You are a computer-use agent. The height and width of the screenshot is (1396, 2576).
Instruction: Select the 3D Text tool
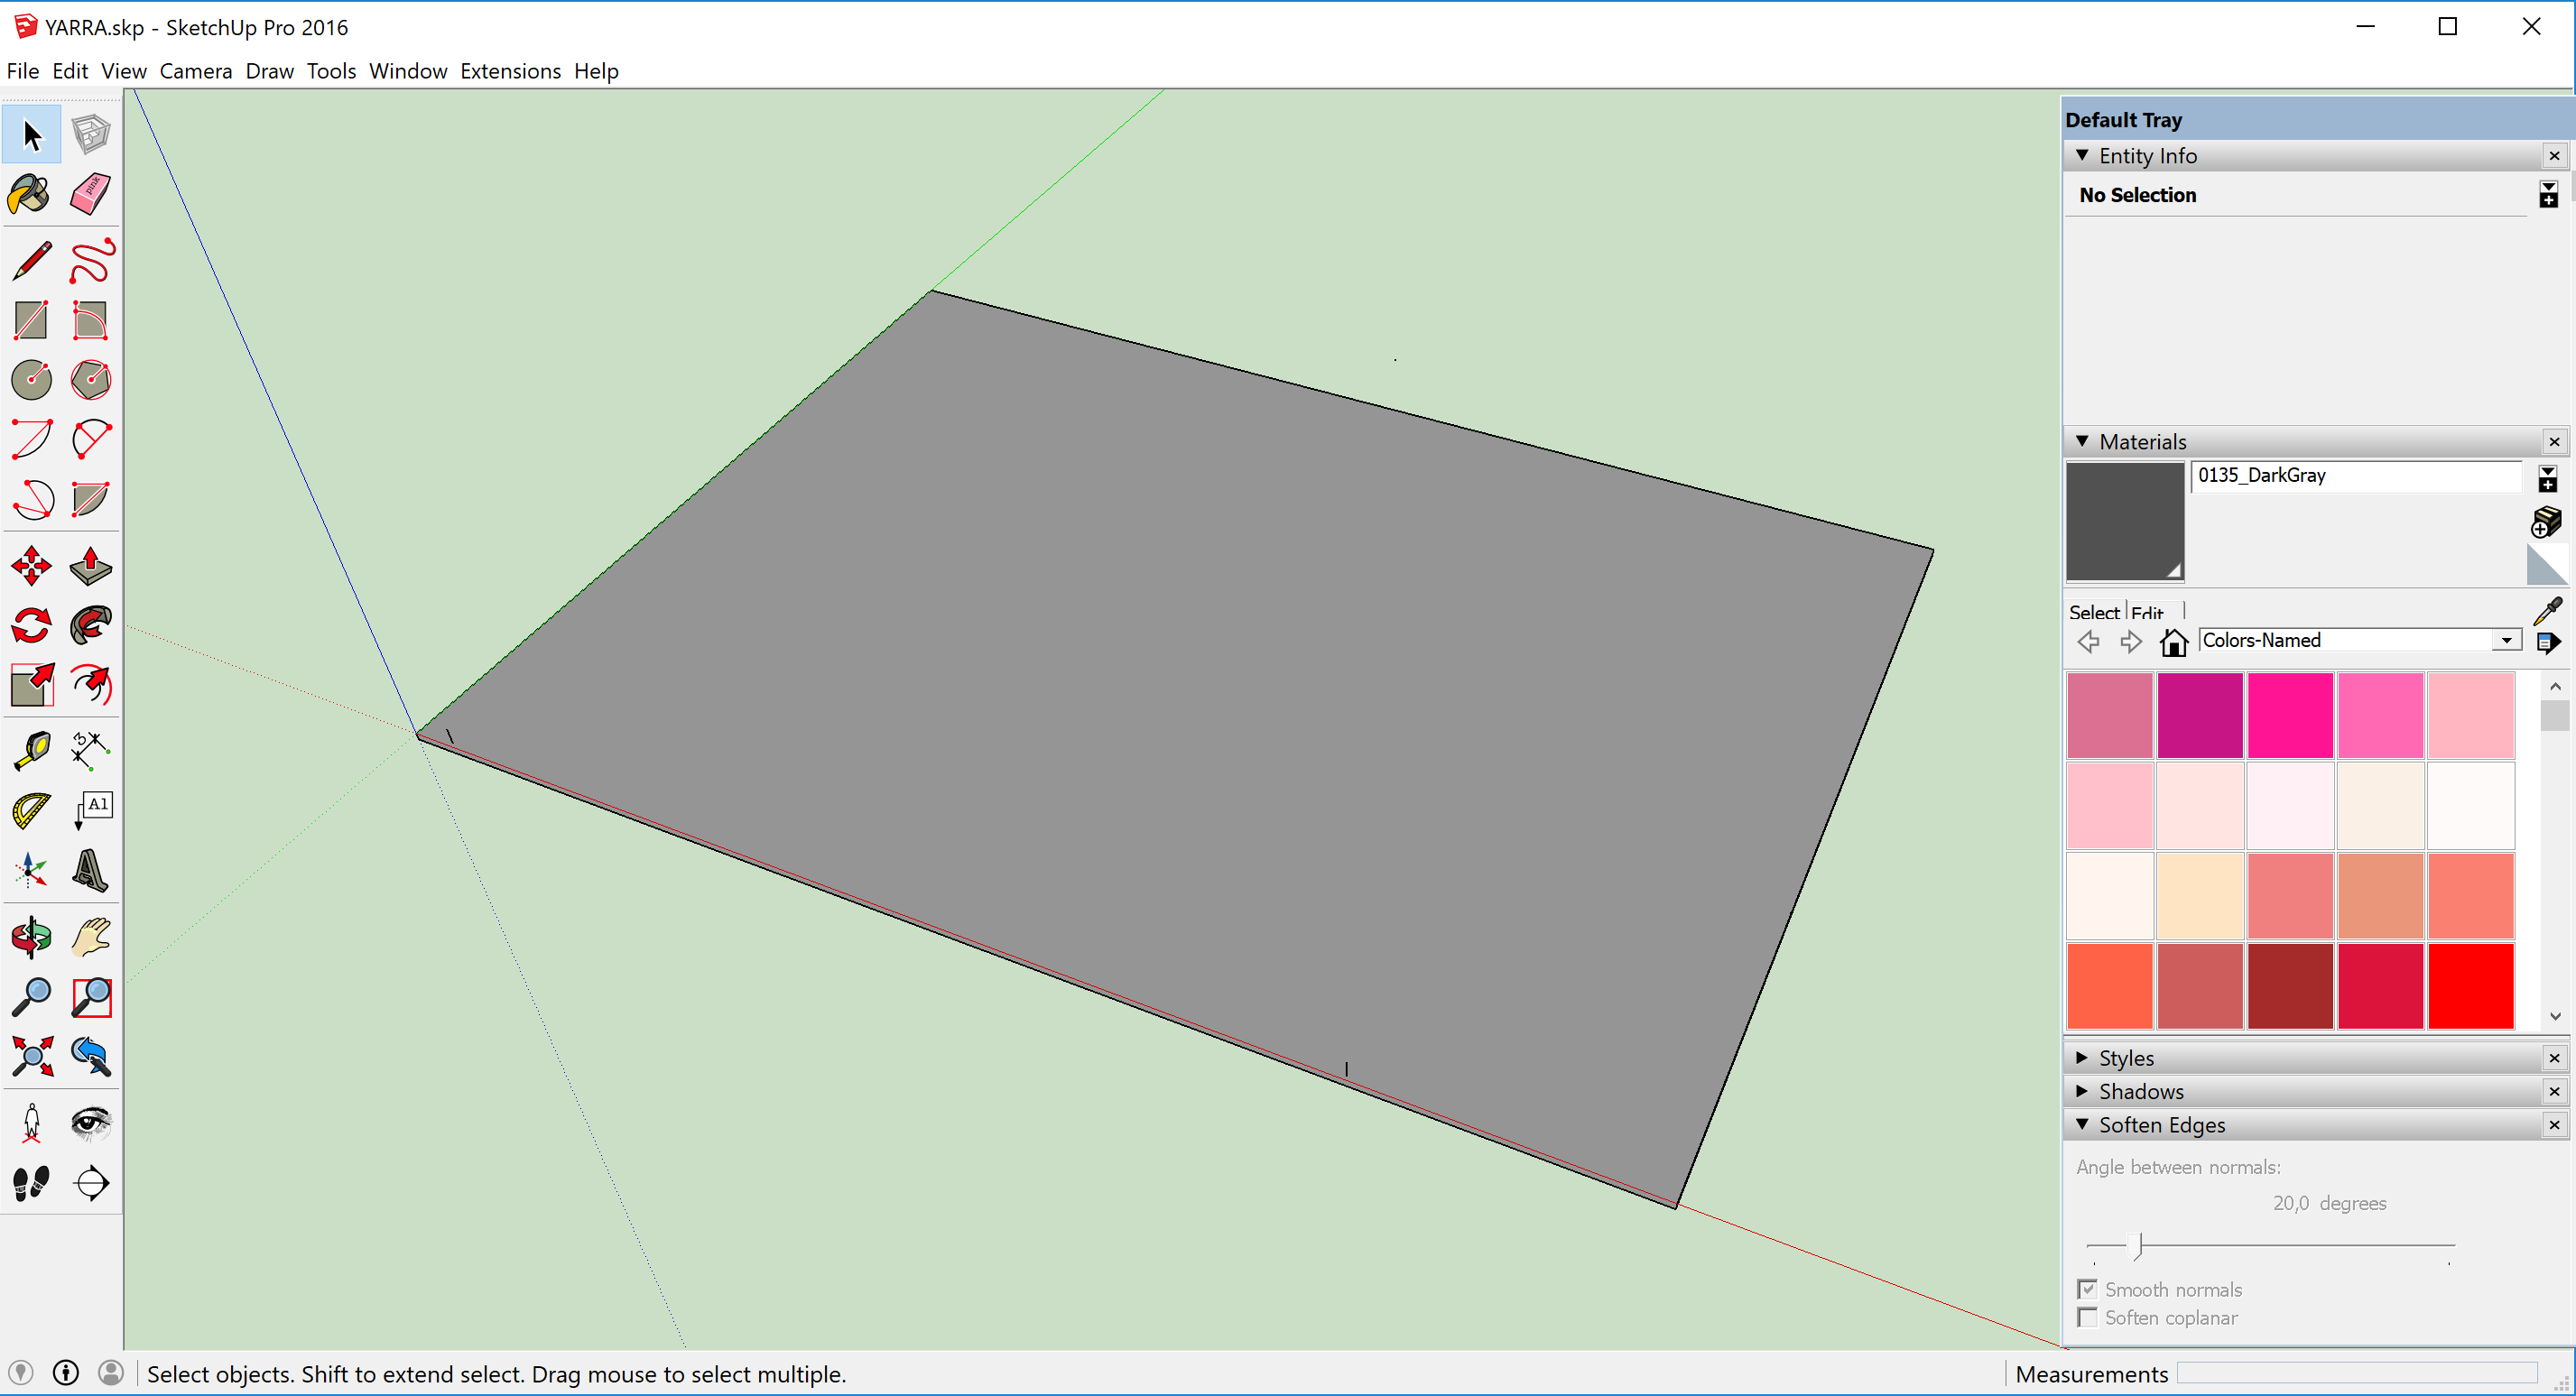coord(91,870)
